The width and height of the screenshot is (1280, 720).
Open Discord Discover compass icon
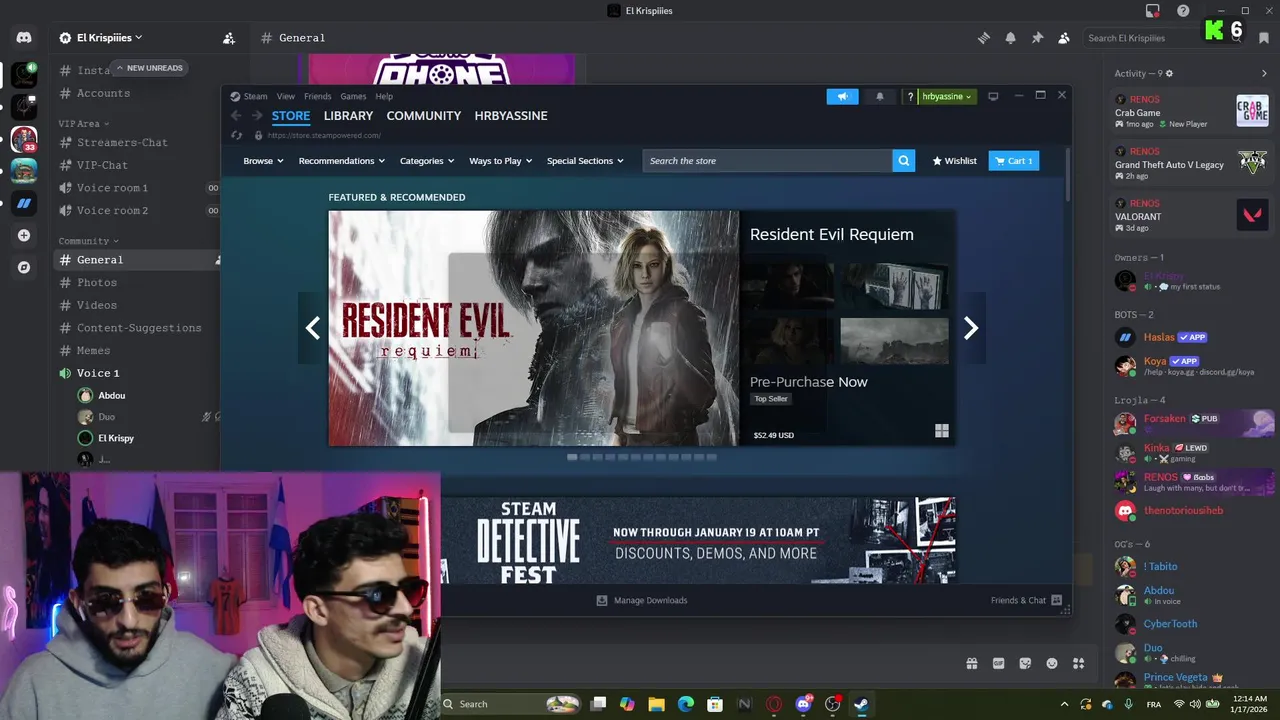point(24,268)
